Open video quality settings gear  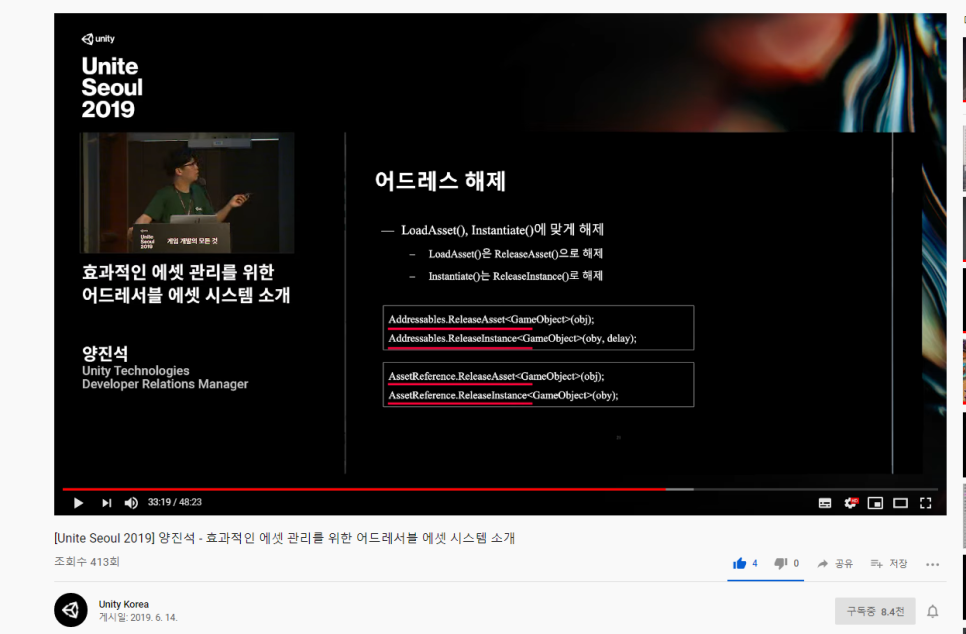[x=851, y=502]
